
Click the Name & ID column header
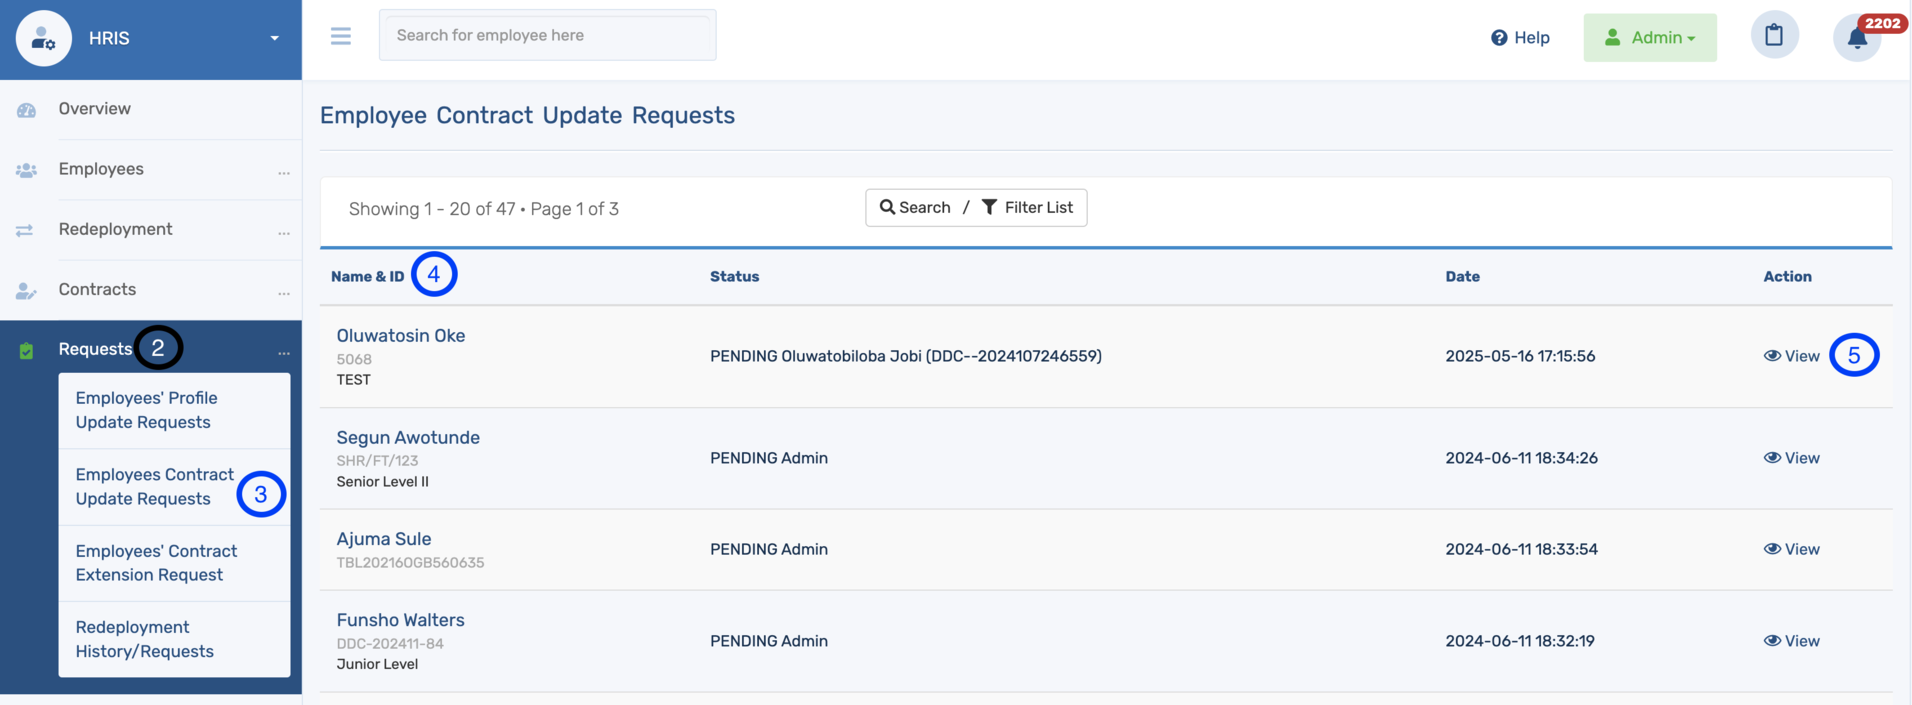click(x=368, y=277)
